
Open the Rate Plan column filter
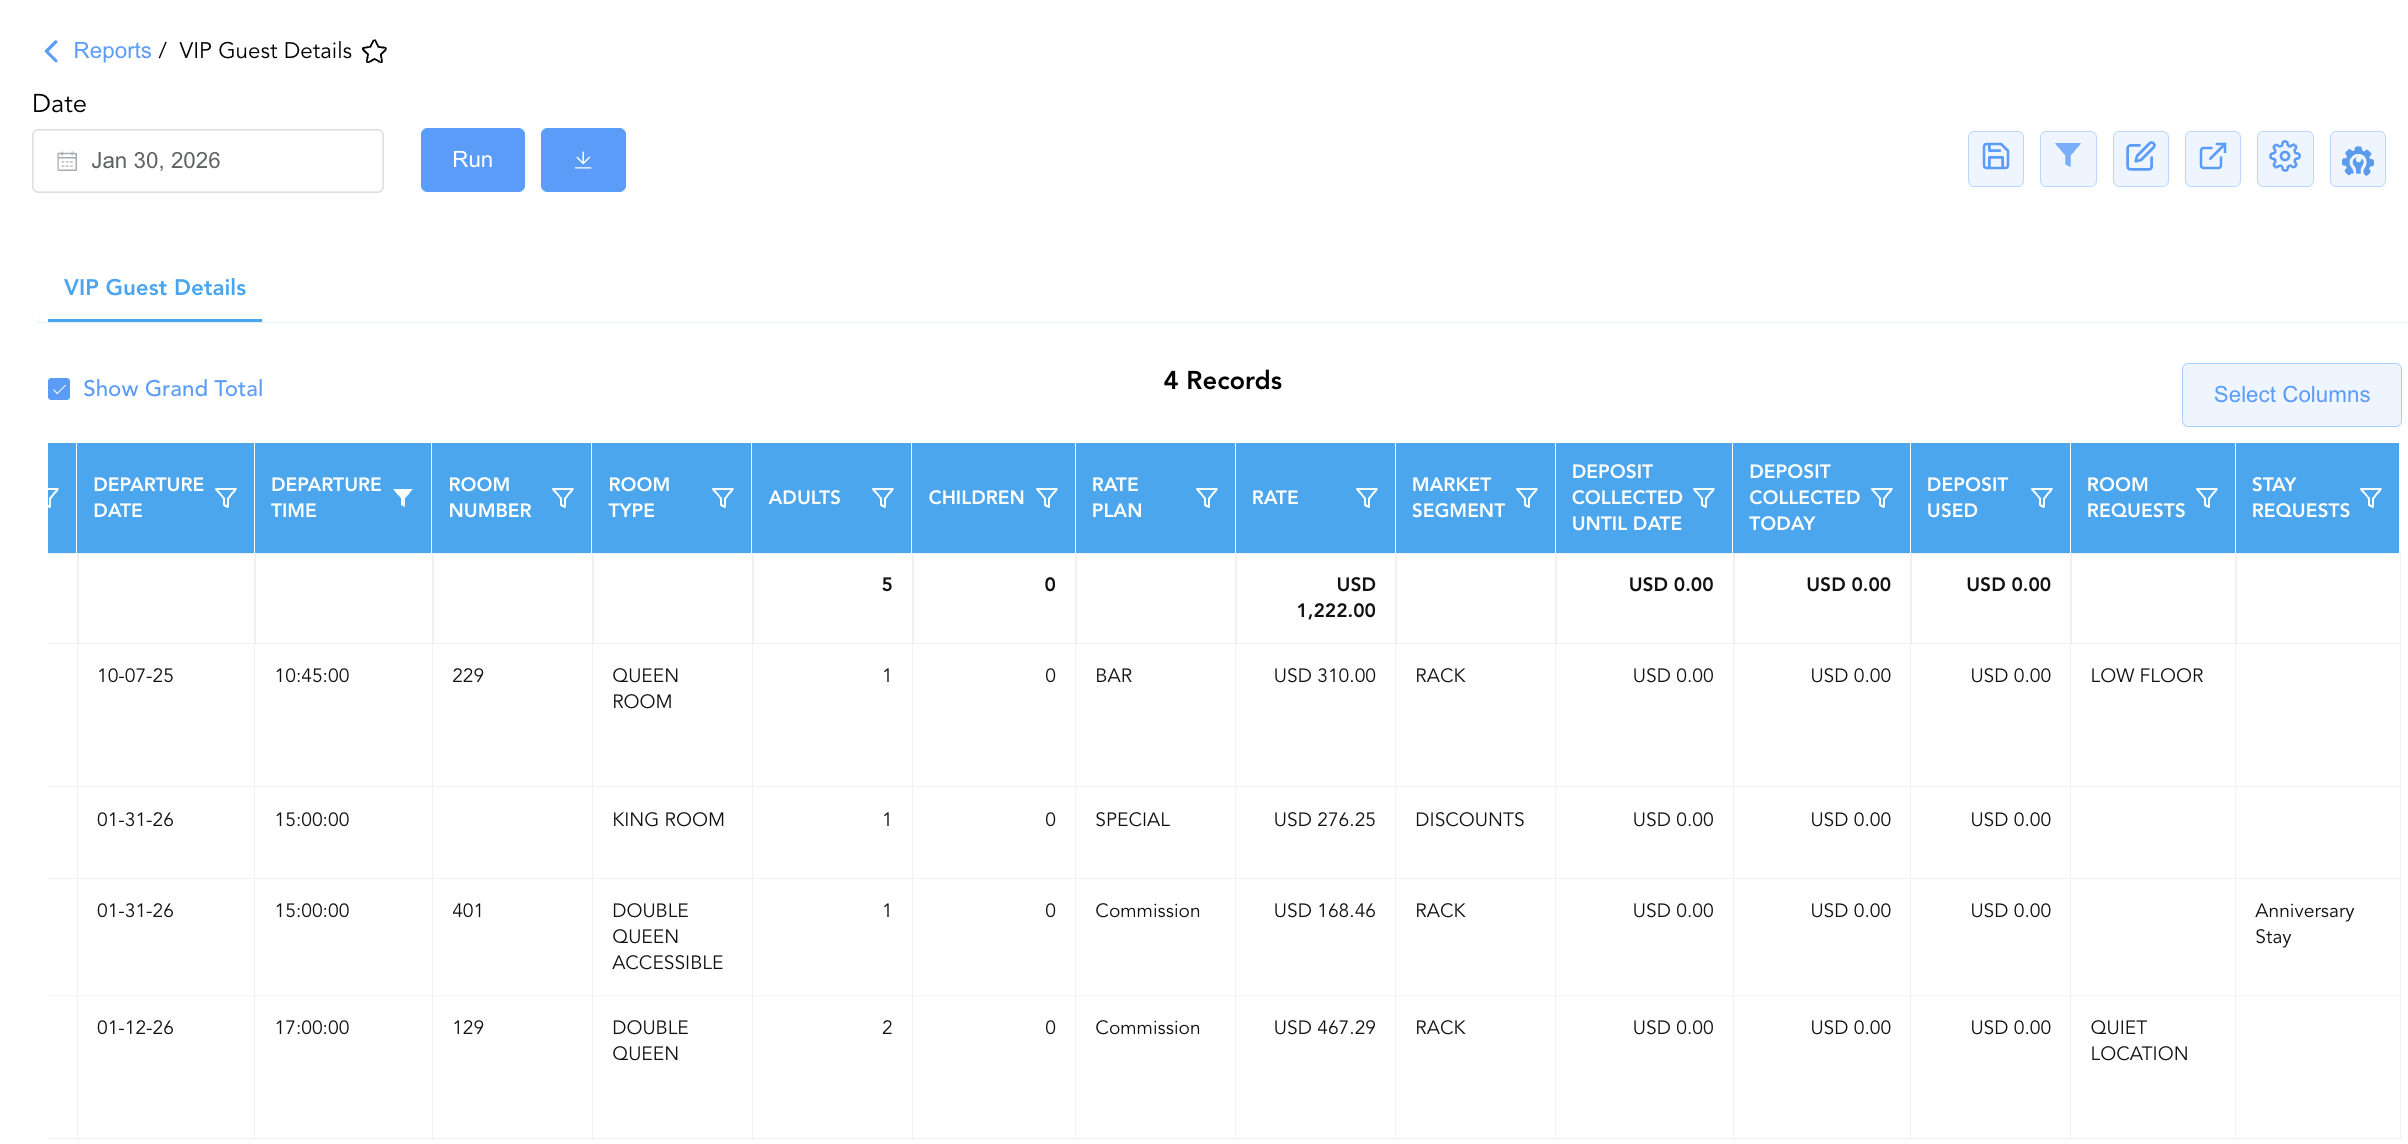1207,498
